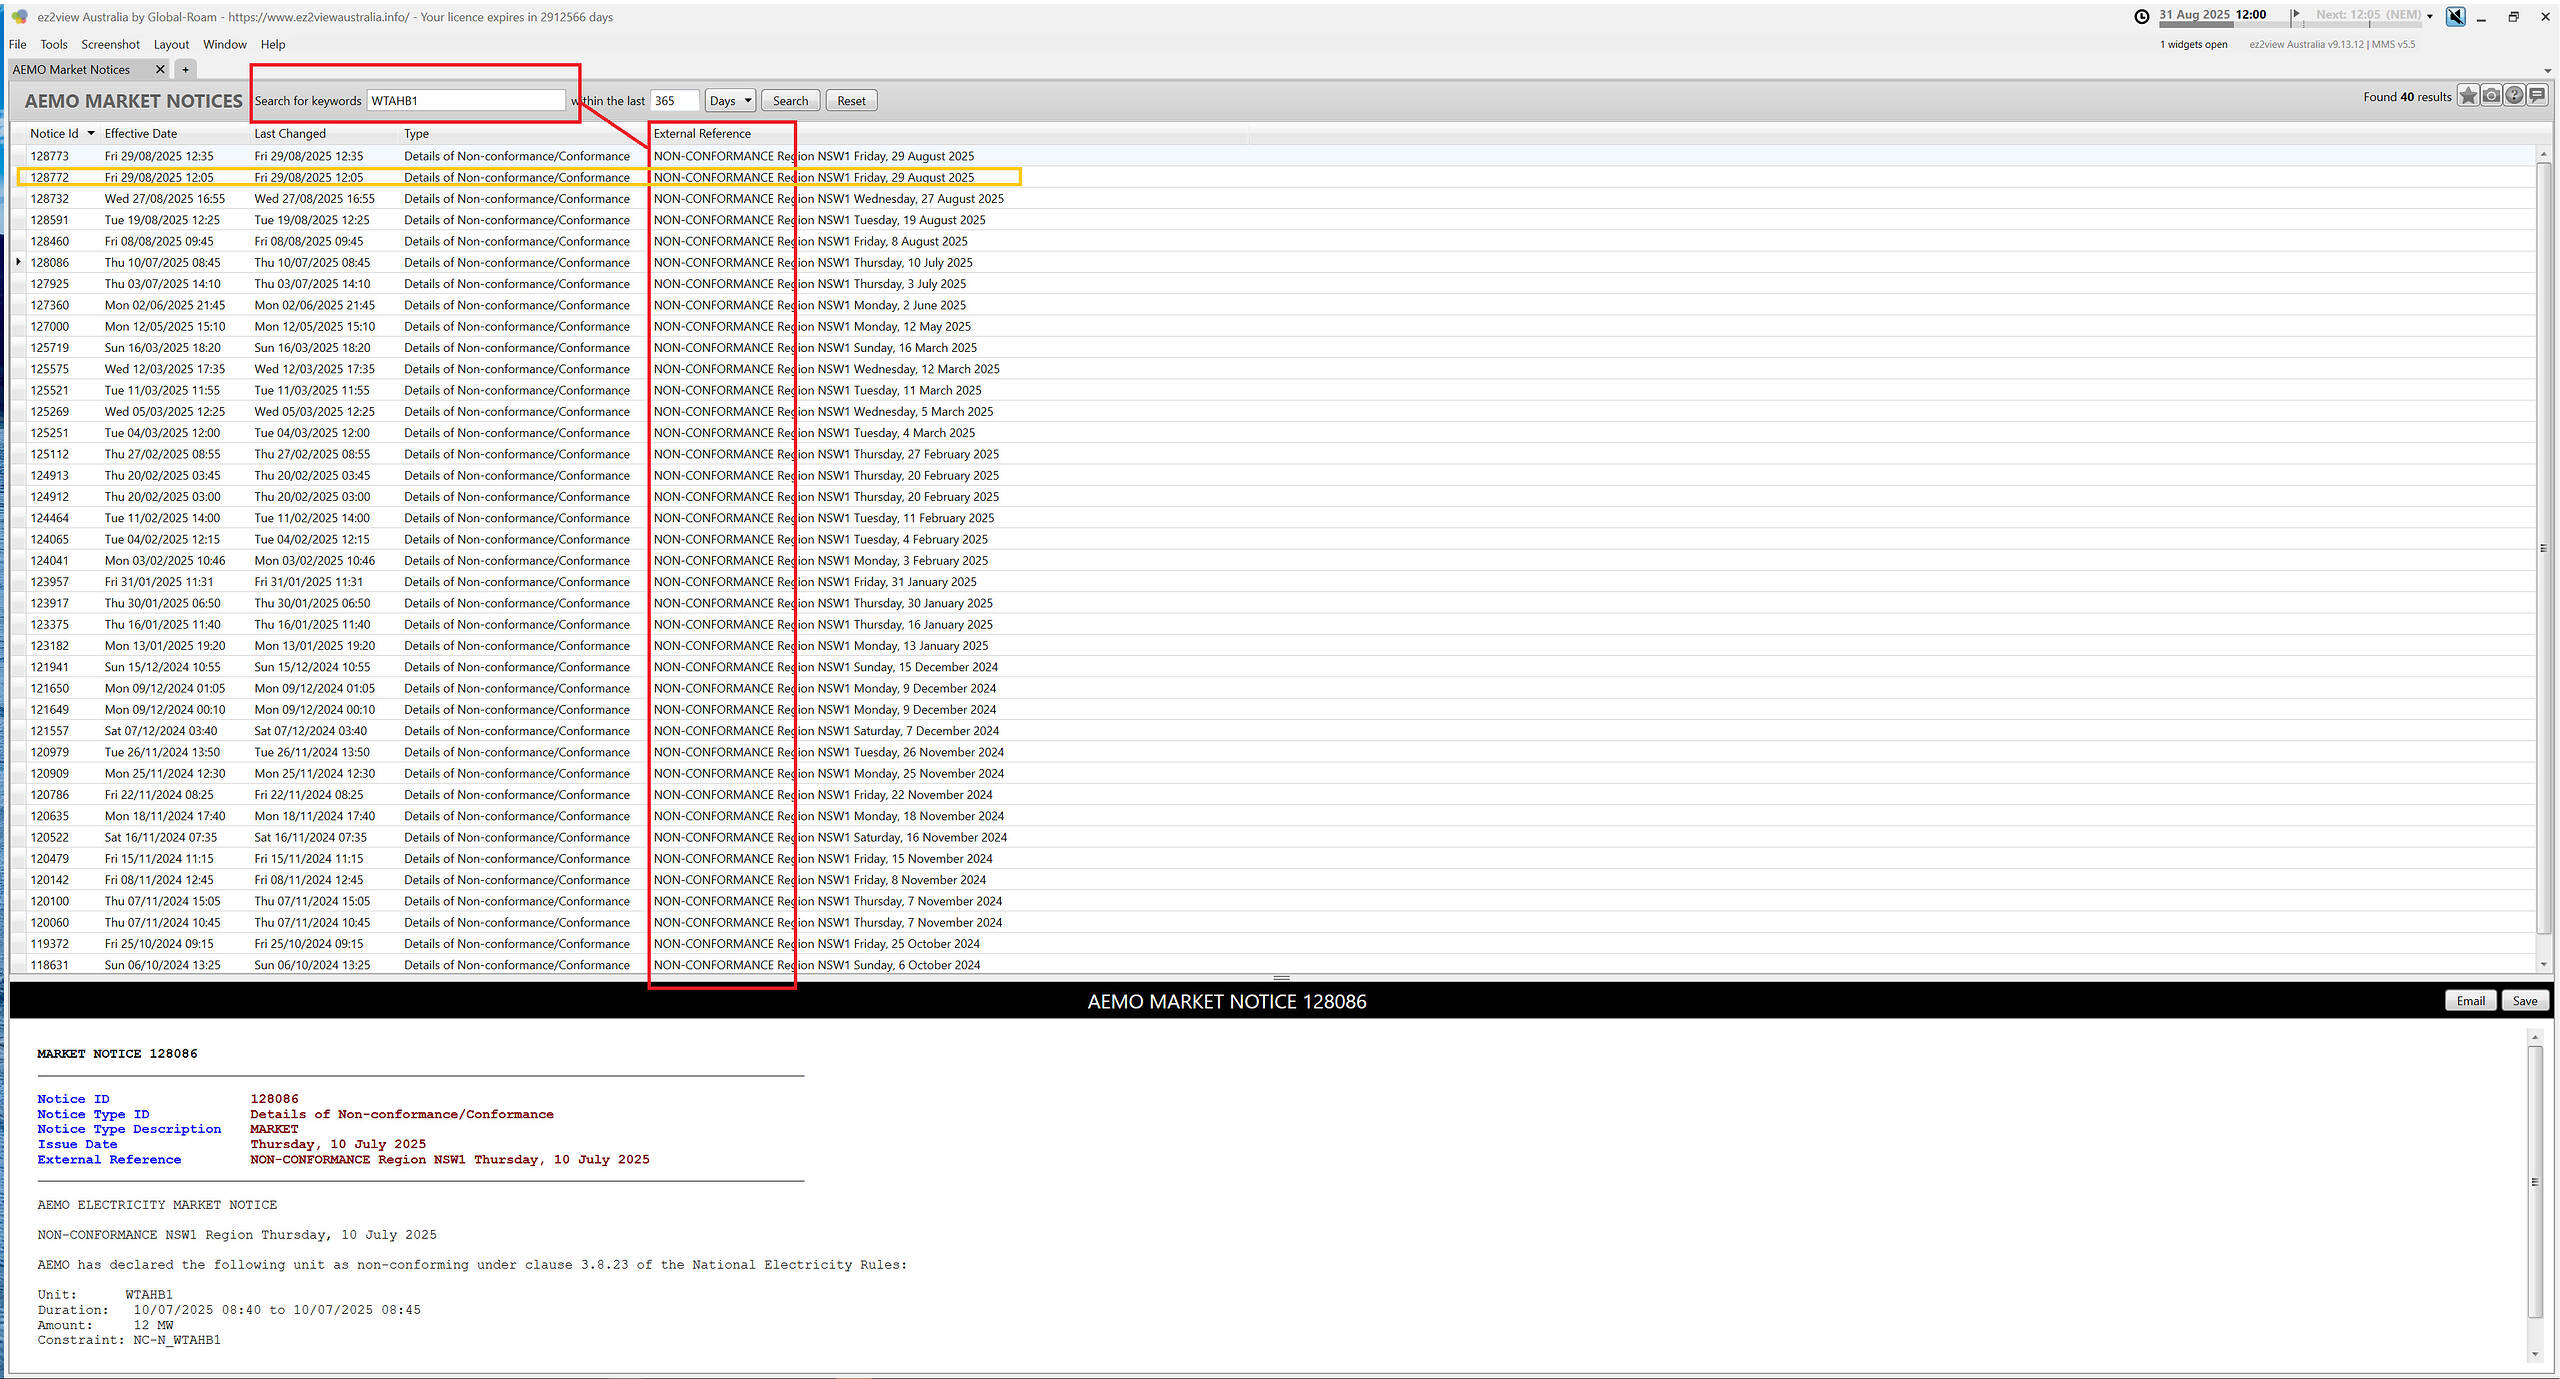The height and width of the screenshot is (1379, 2560).
Task: Click the notice detail pane scroll up arrow
Action: point(2535,1037)
